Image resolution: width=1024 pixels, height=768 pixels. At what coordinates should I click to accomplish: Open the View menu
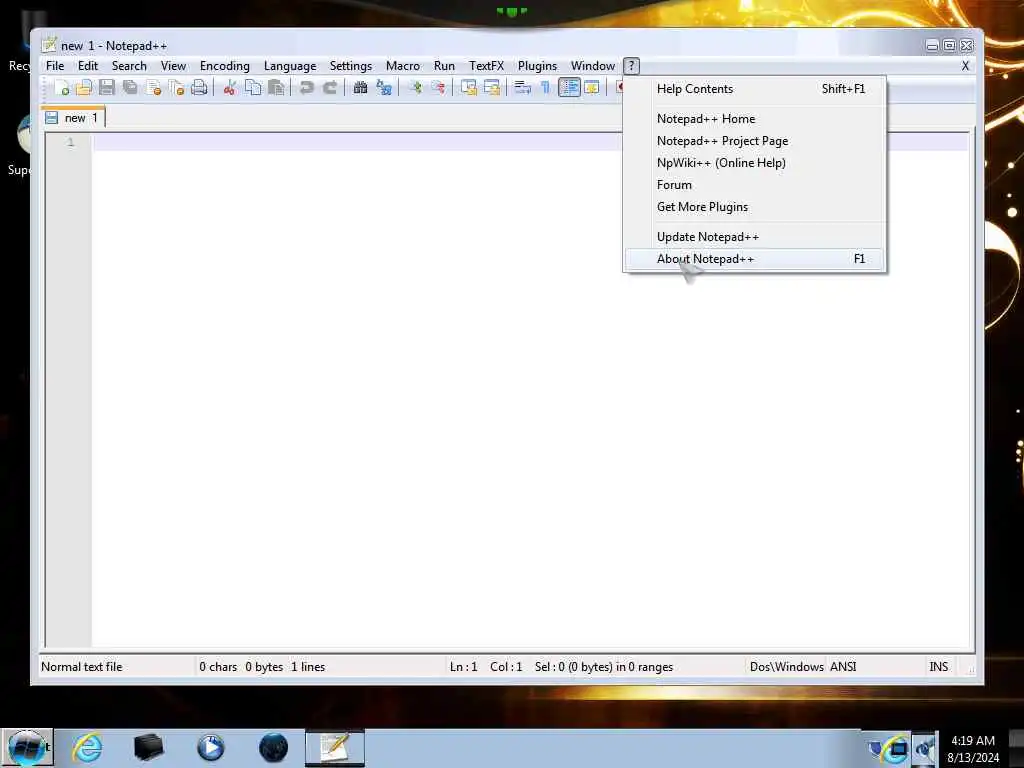click(x=173, y=66)
